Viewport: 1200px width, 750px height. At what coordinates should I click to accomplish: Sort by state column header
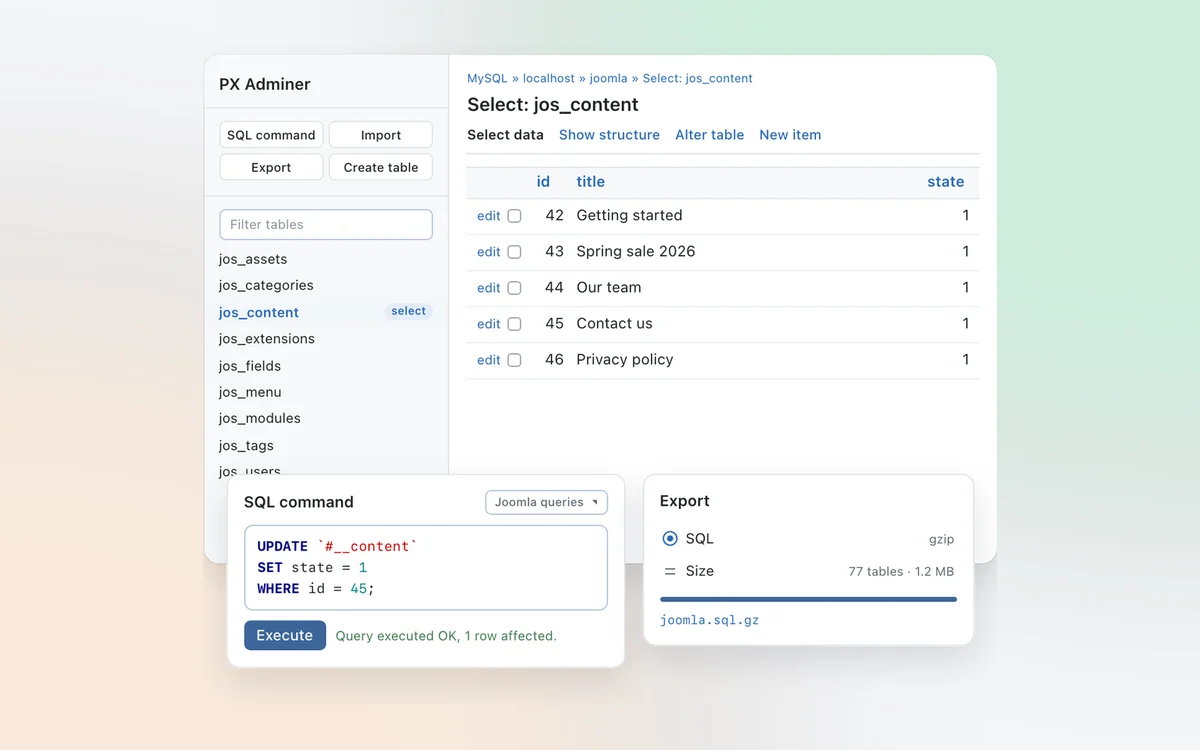pyautogui.click(x=945, y=182)
